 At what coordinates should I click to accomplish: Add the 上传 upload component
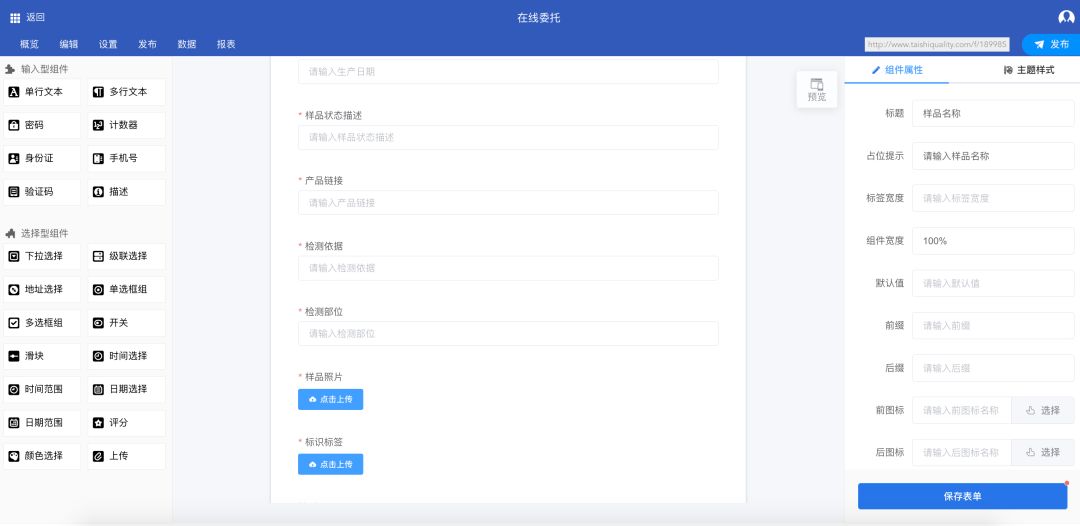pyautogui.click(x=127, y=456)
